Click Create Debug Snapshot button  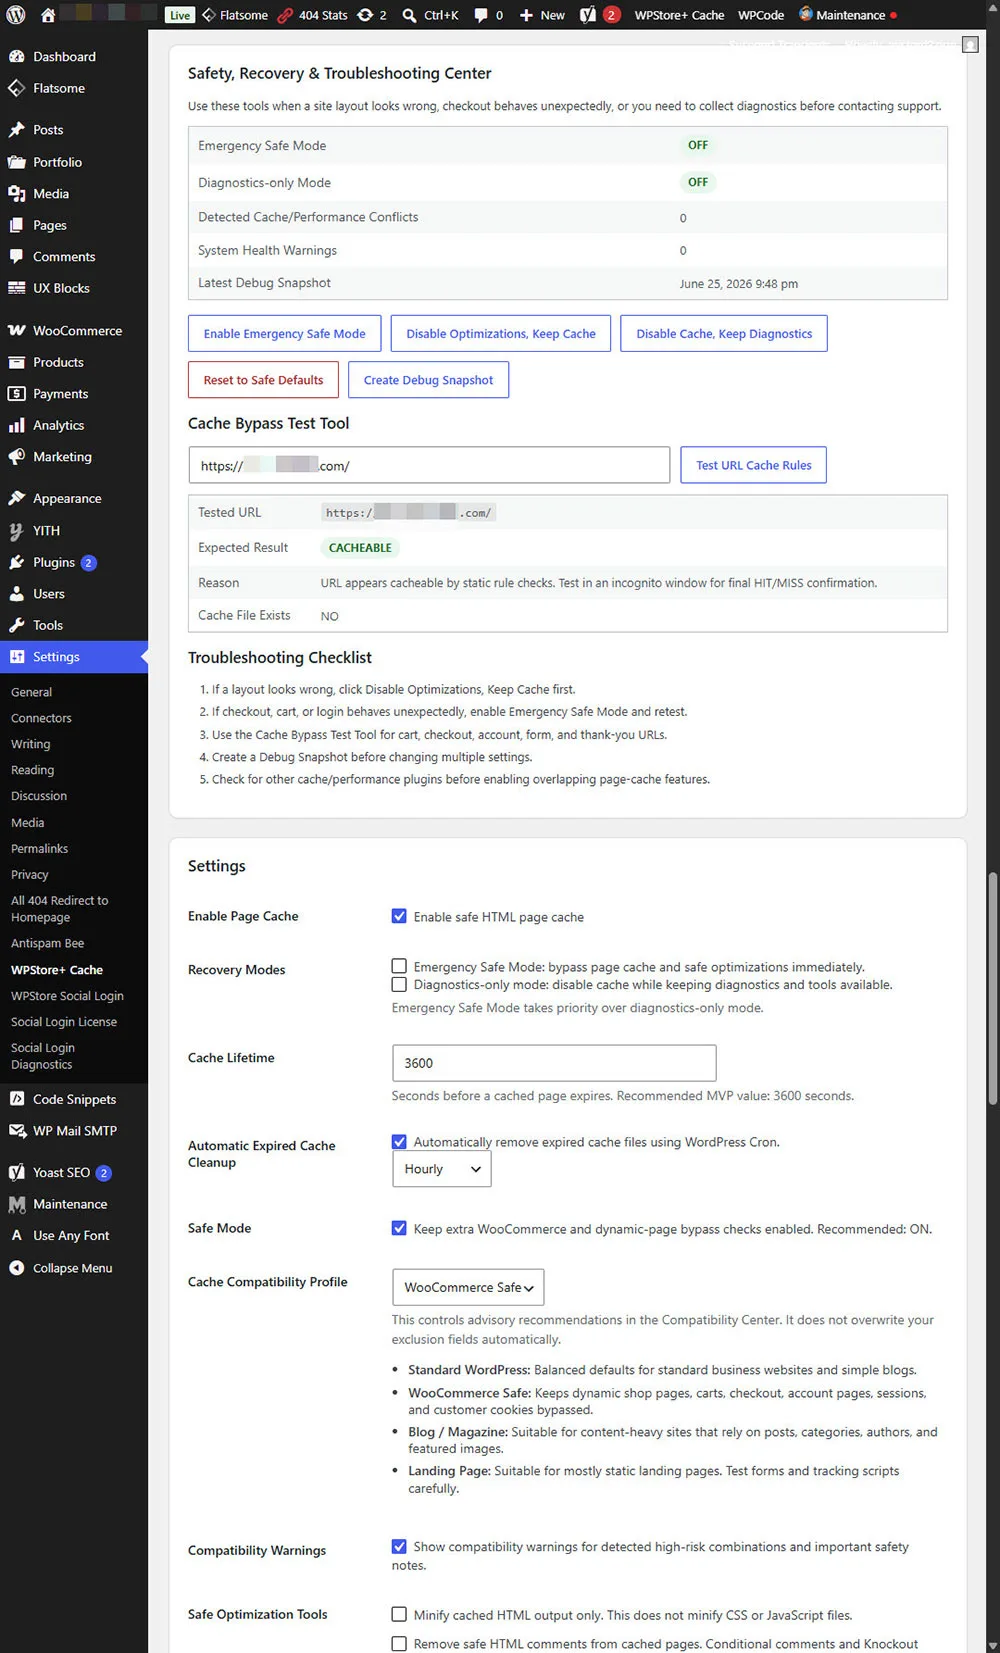[428, 380]
